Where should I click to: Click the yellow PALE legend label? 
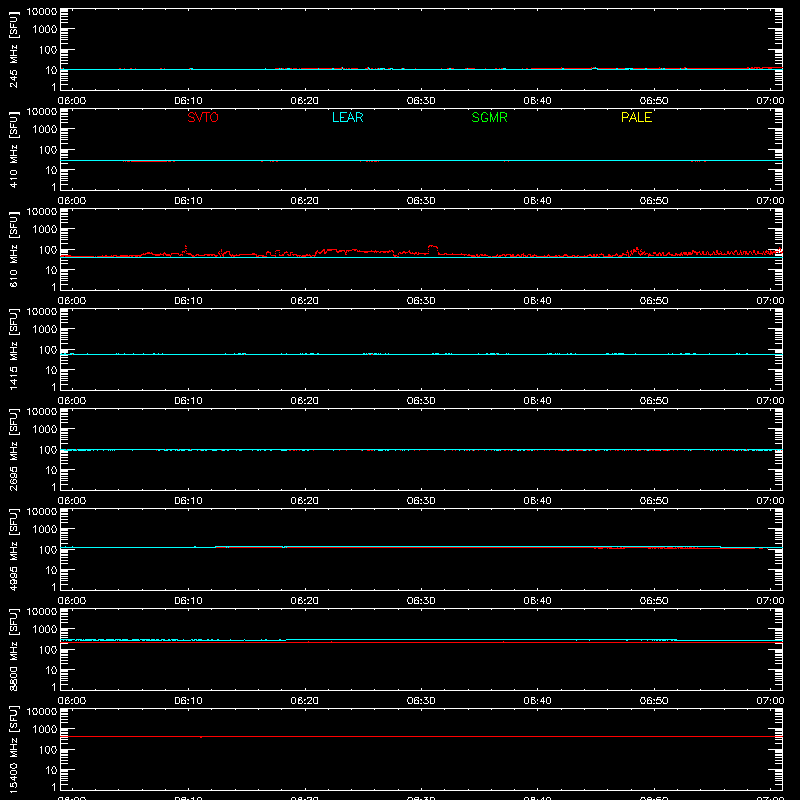point(636,117)
